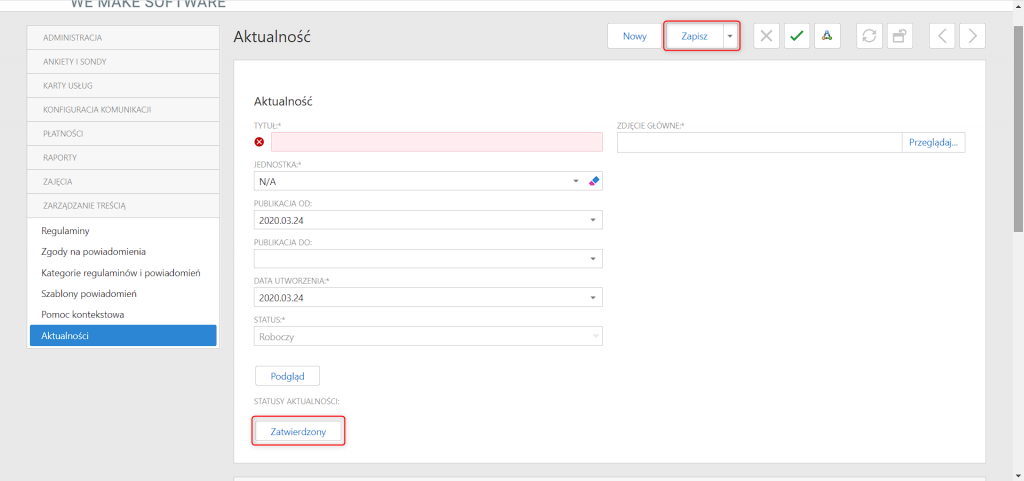Click the grey X cancel icon in toolbar
Screen dimensions: 1024x481
tap(767, 37)
